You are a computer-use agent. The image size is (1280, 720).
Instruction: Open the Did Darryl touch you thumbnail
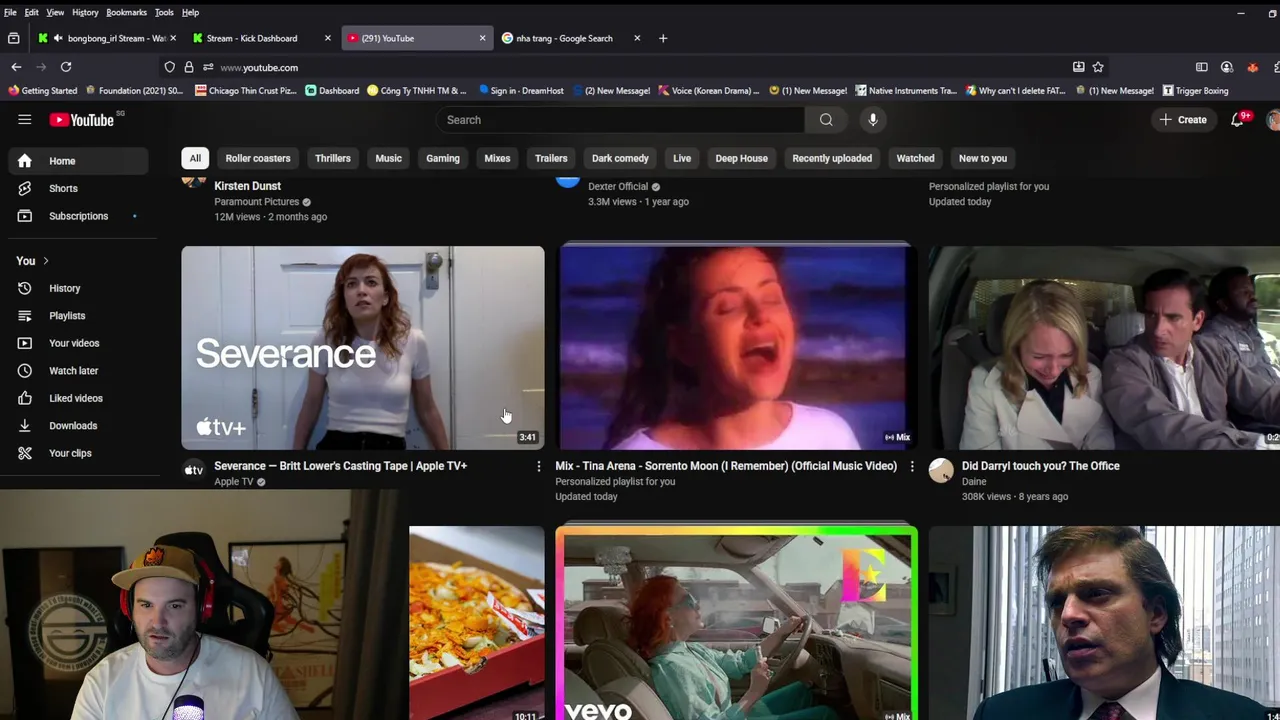tap(1104, 348)
